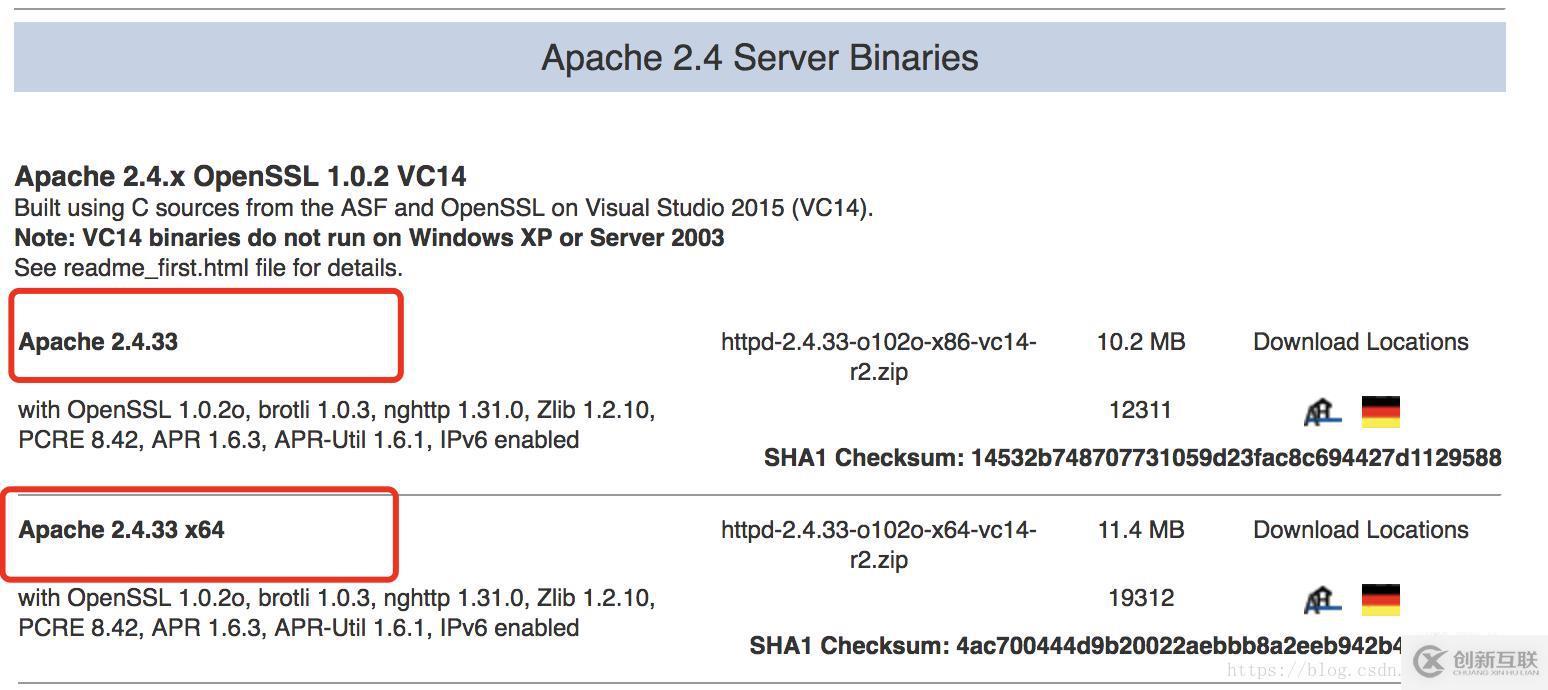Download httpd-2.4.33-o102o-x64-vc14-r2.zip
The height and width of the screenshot is (690, 1548).
(x=878, y=544)
